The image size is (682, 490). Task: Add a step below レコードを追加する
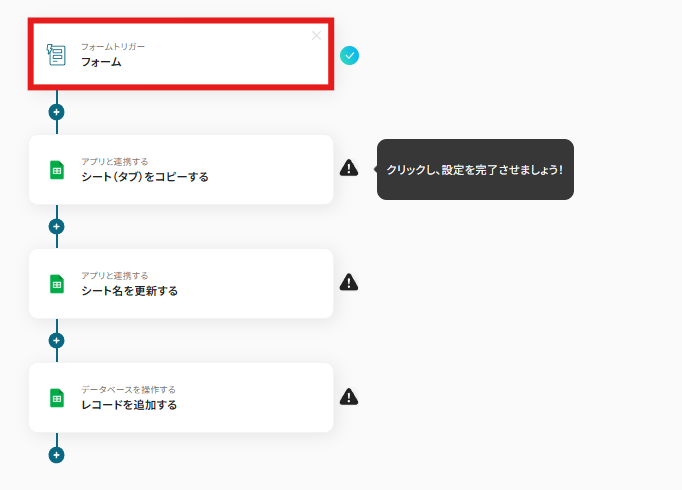(x=57, y=455)
